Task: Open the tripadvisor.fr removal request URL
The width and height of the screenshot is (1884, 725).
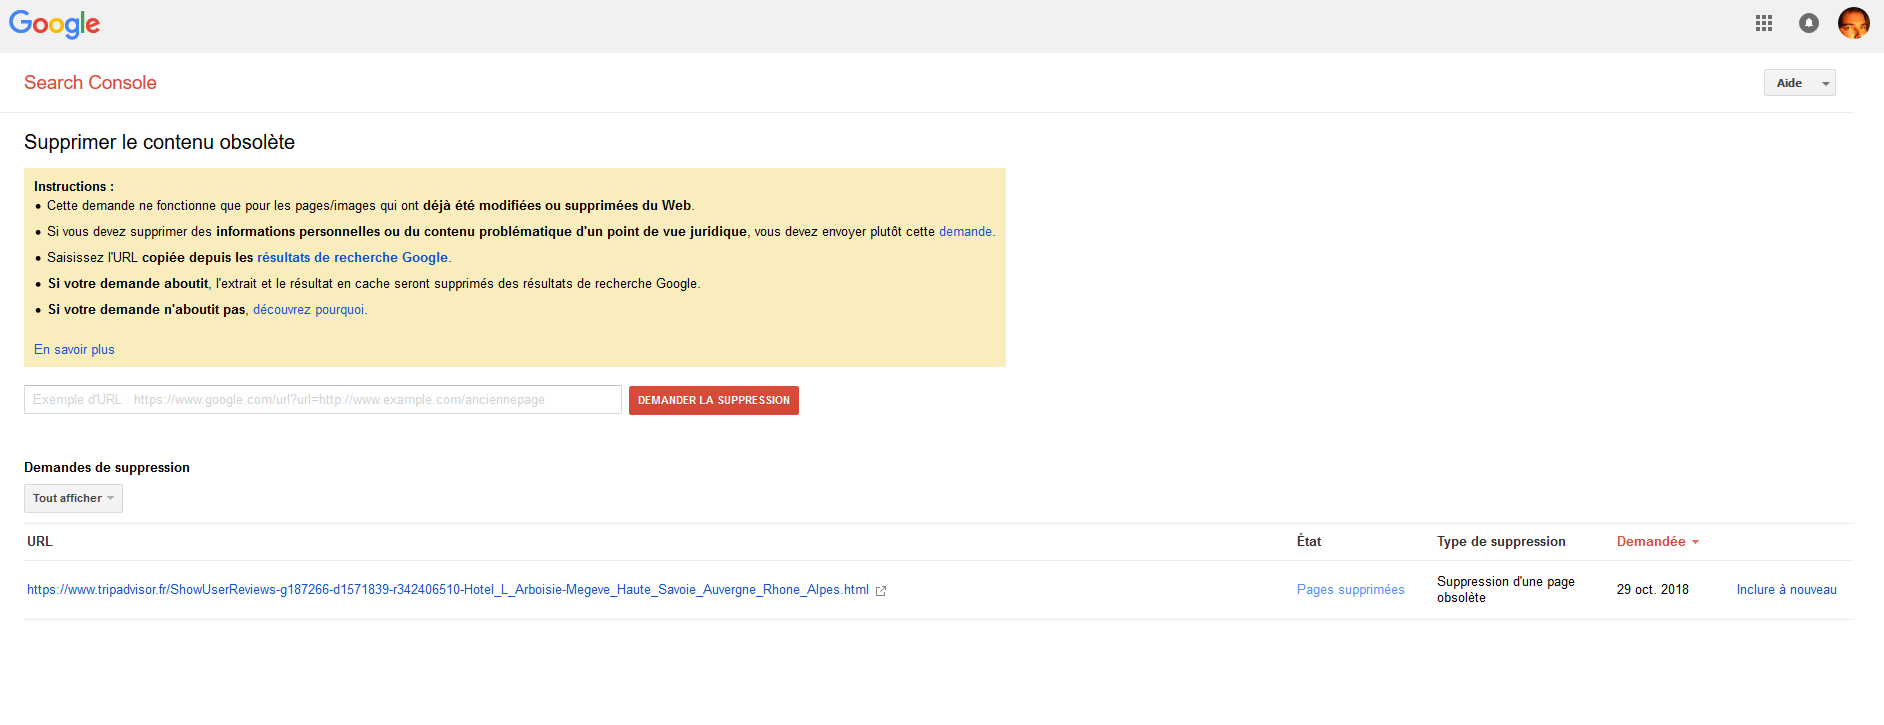Action: [x=448, y=589]
